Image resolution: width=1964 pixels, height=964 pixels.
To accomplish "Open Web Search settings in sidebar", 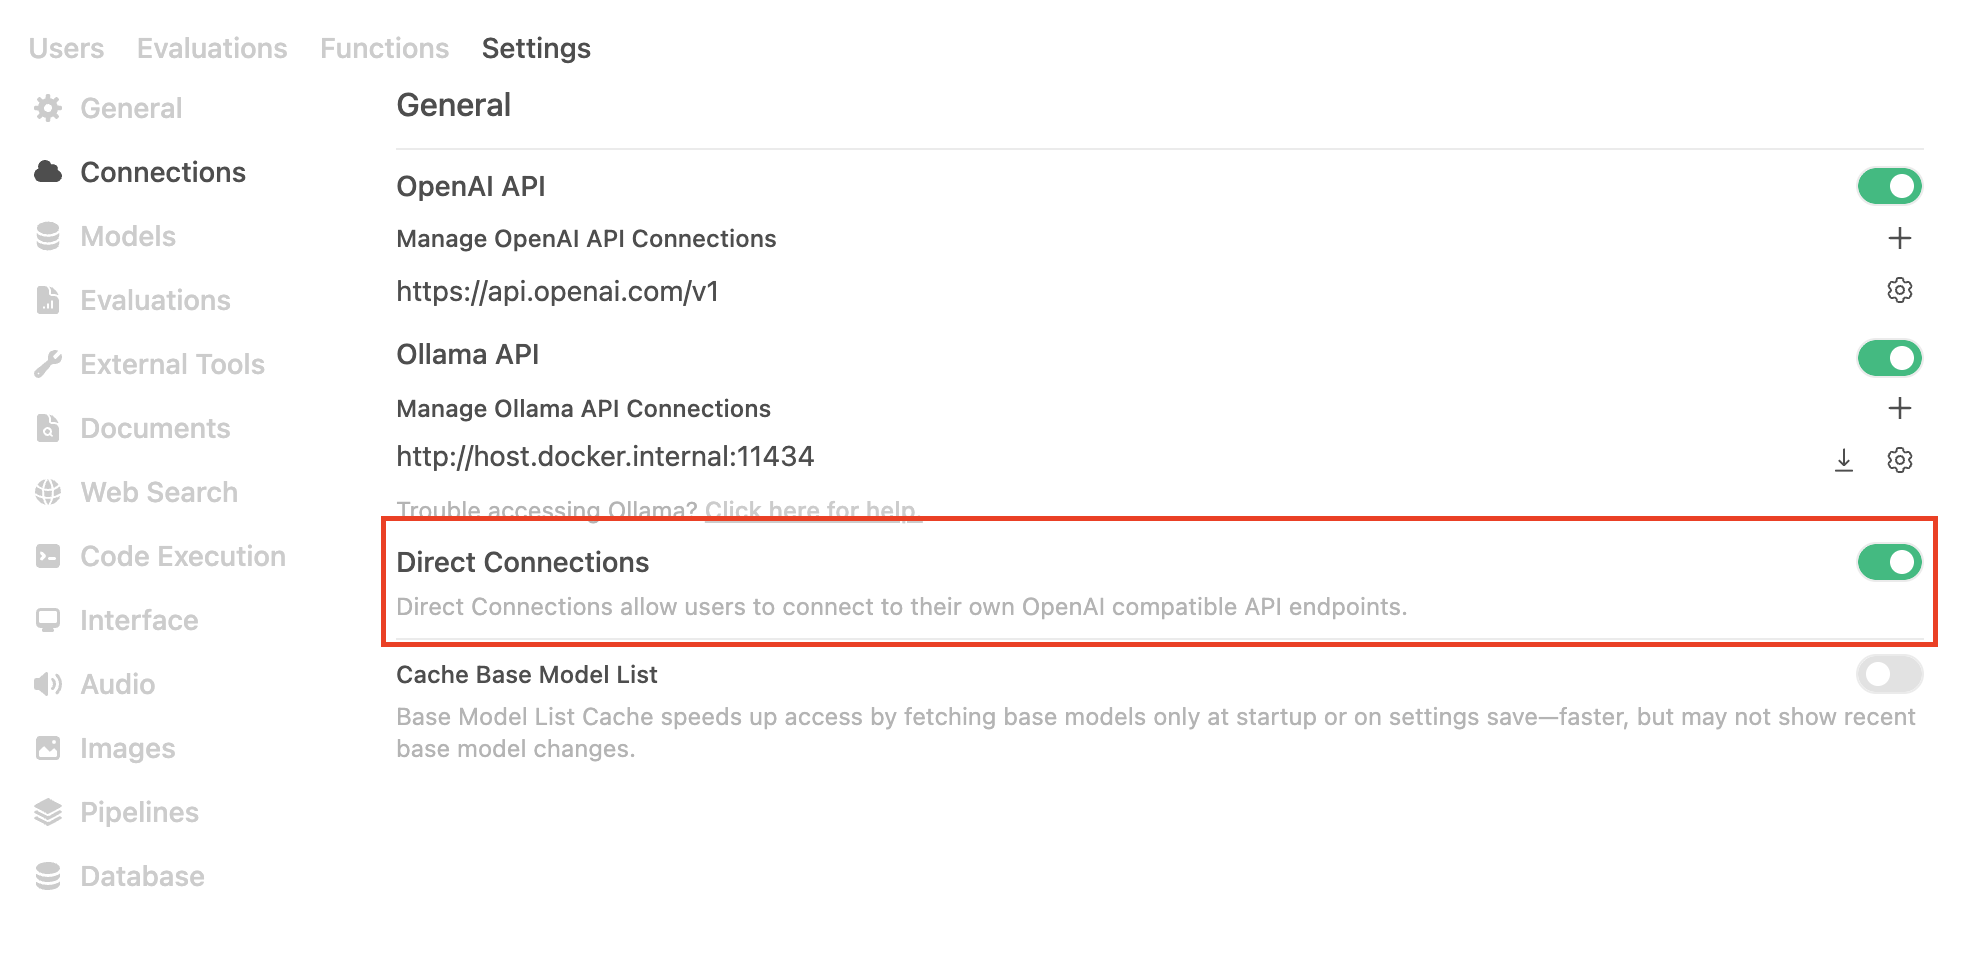I will (x=158, y=492).
